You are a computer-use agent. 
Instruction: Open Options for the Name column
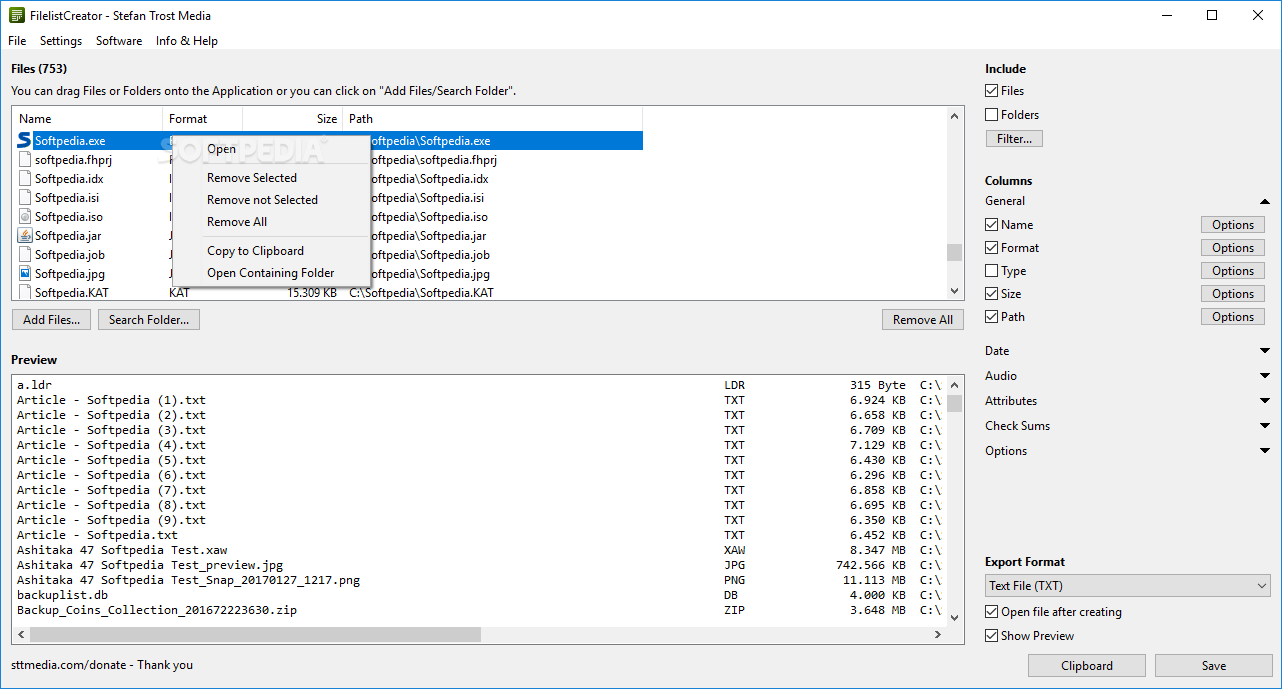coord(1233,225)
